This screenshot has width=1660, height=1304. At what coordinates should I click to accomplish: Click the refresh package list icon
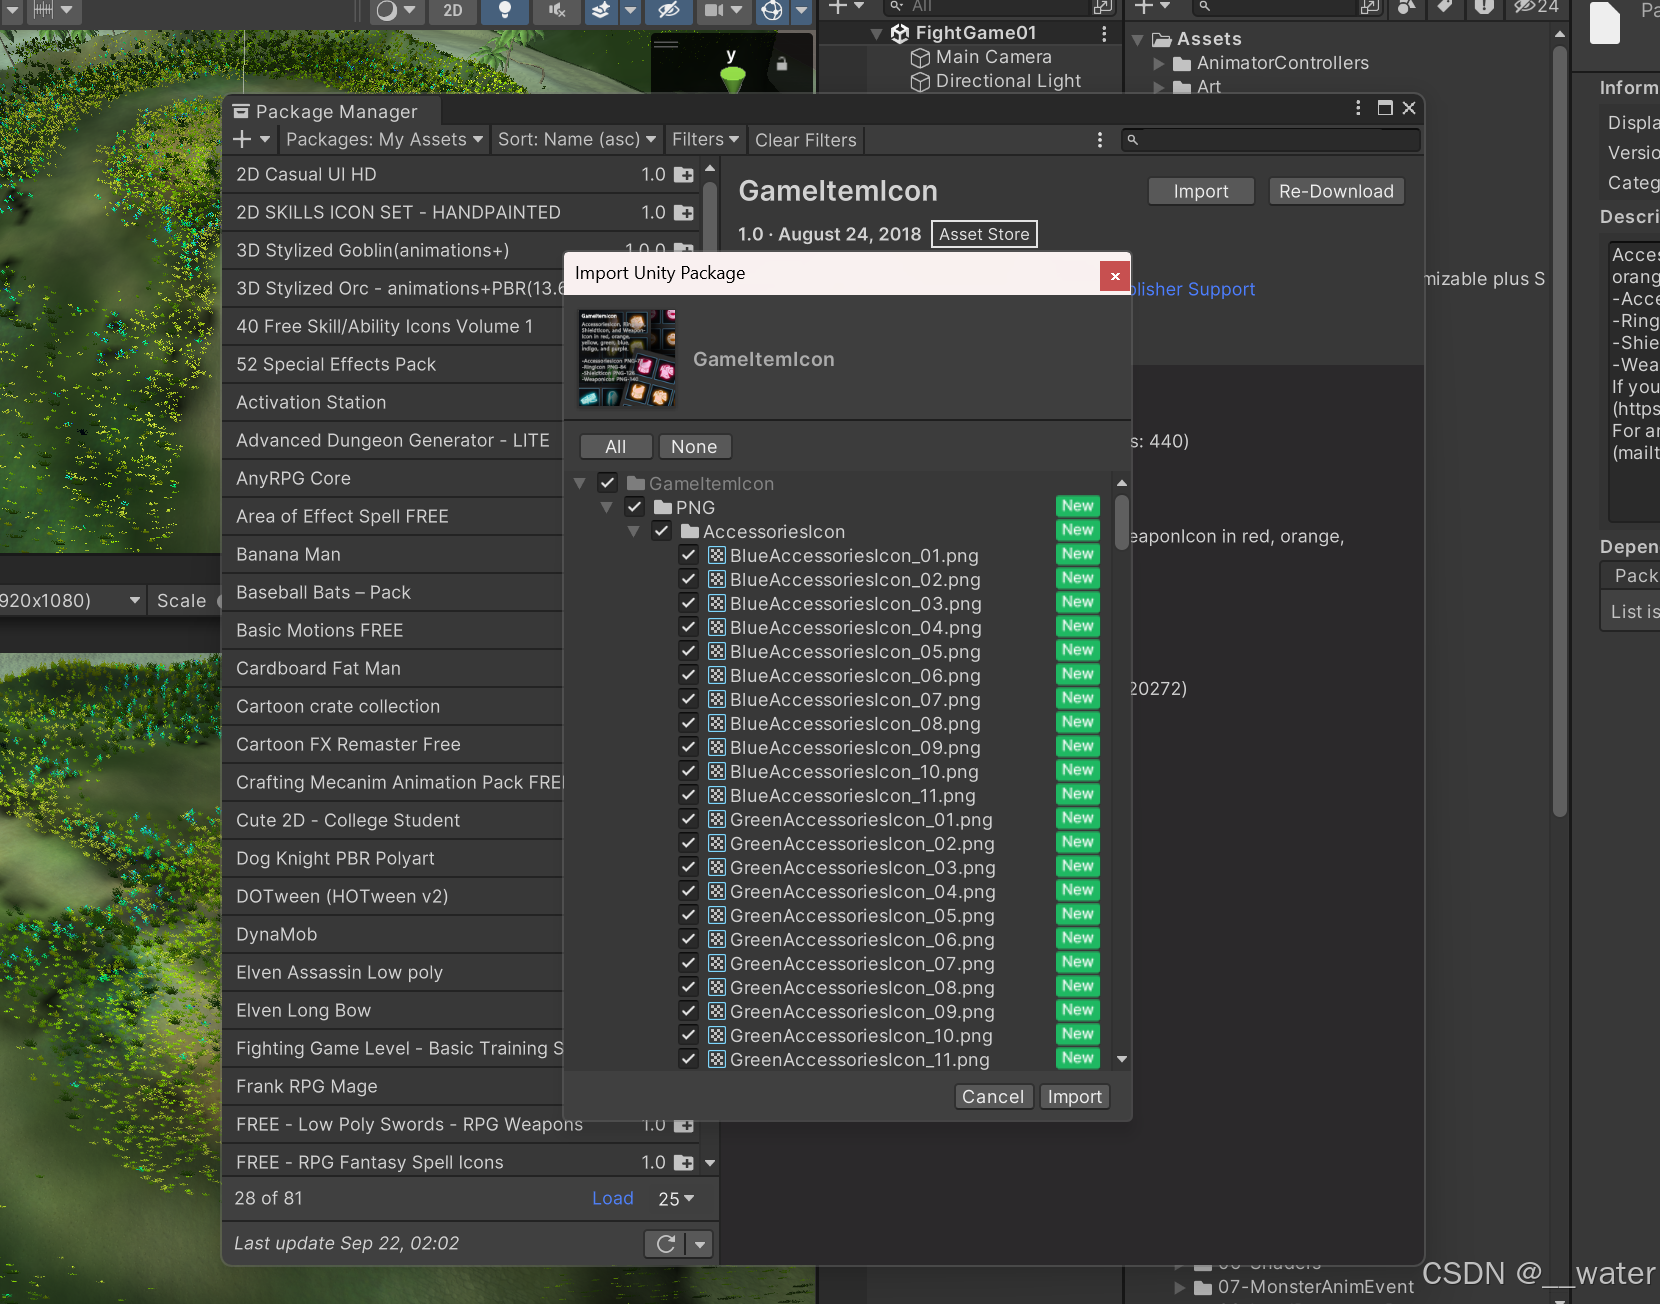click(665, 1244)
